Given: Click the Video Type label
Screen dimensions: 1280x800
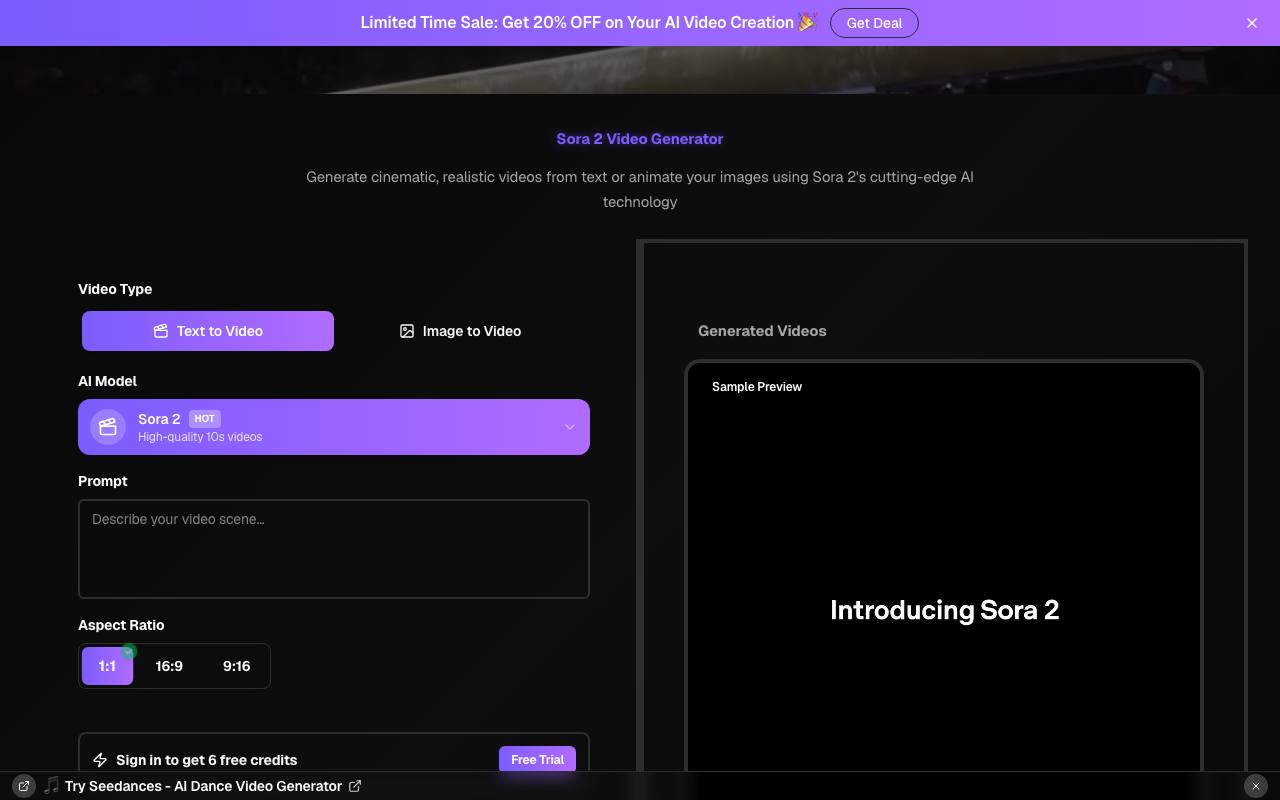Looking at the screenshot, I should tap(115, 289).
